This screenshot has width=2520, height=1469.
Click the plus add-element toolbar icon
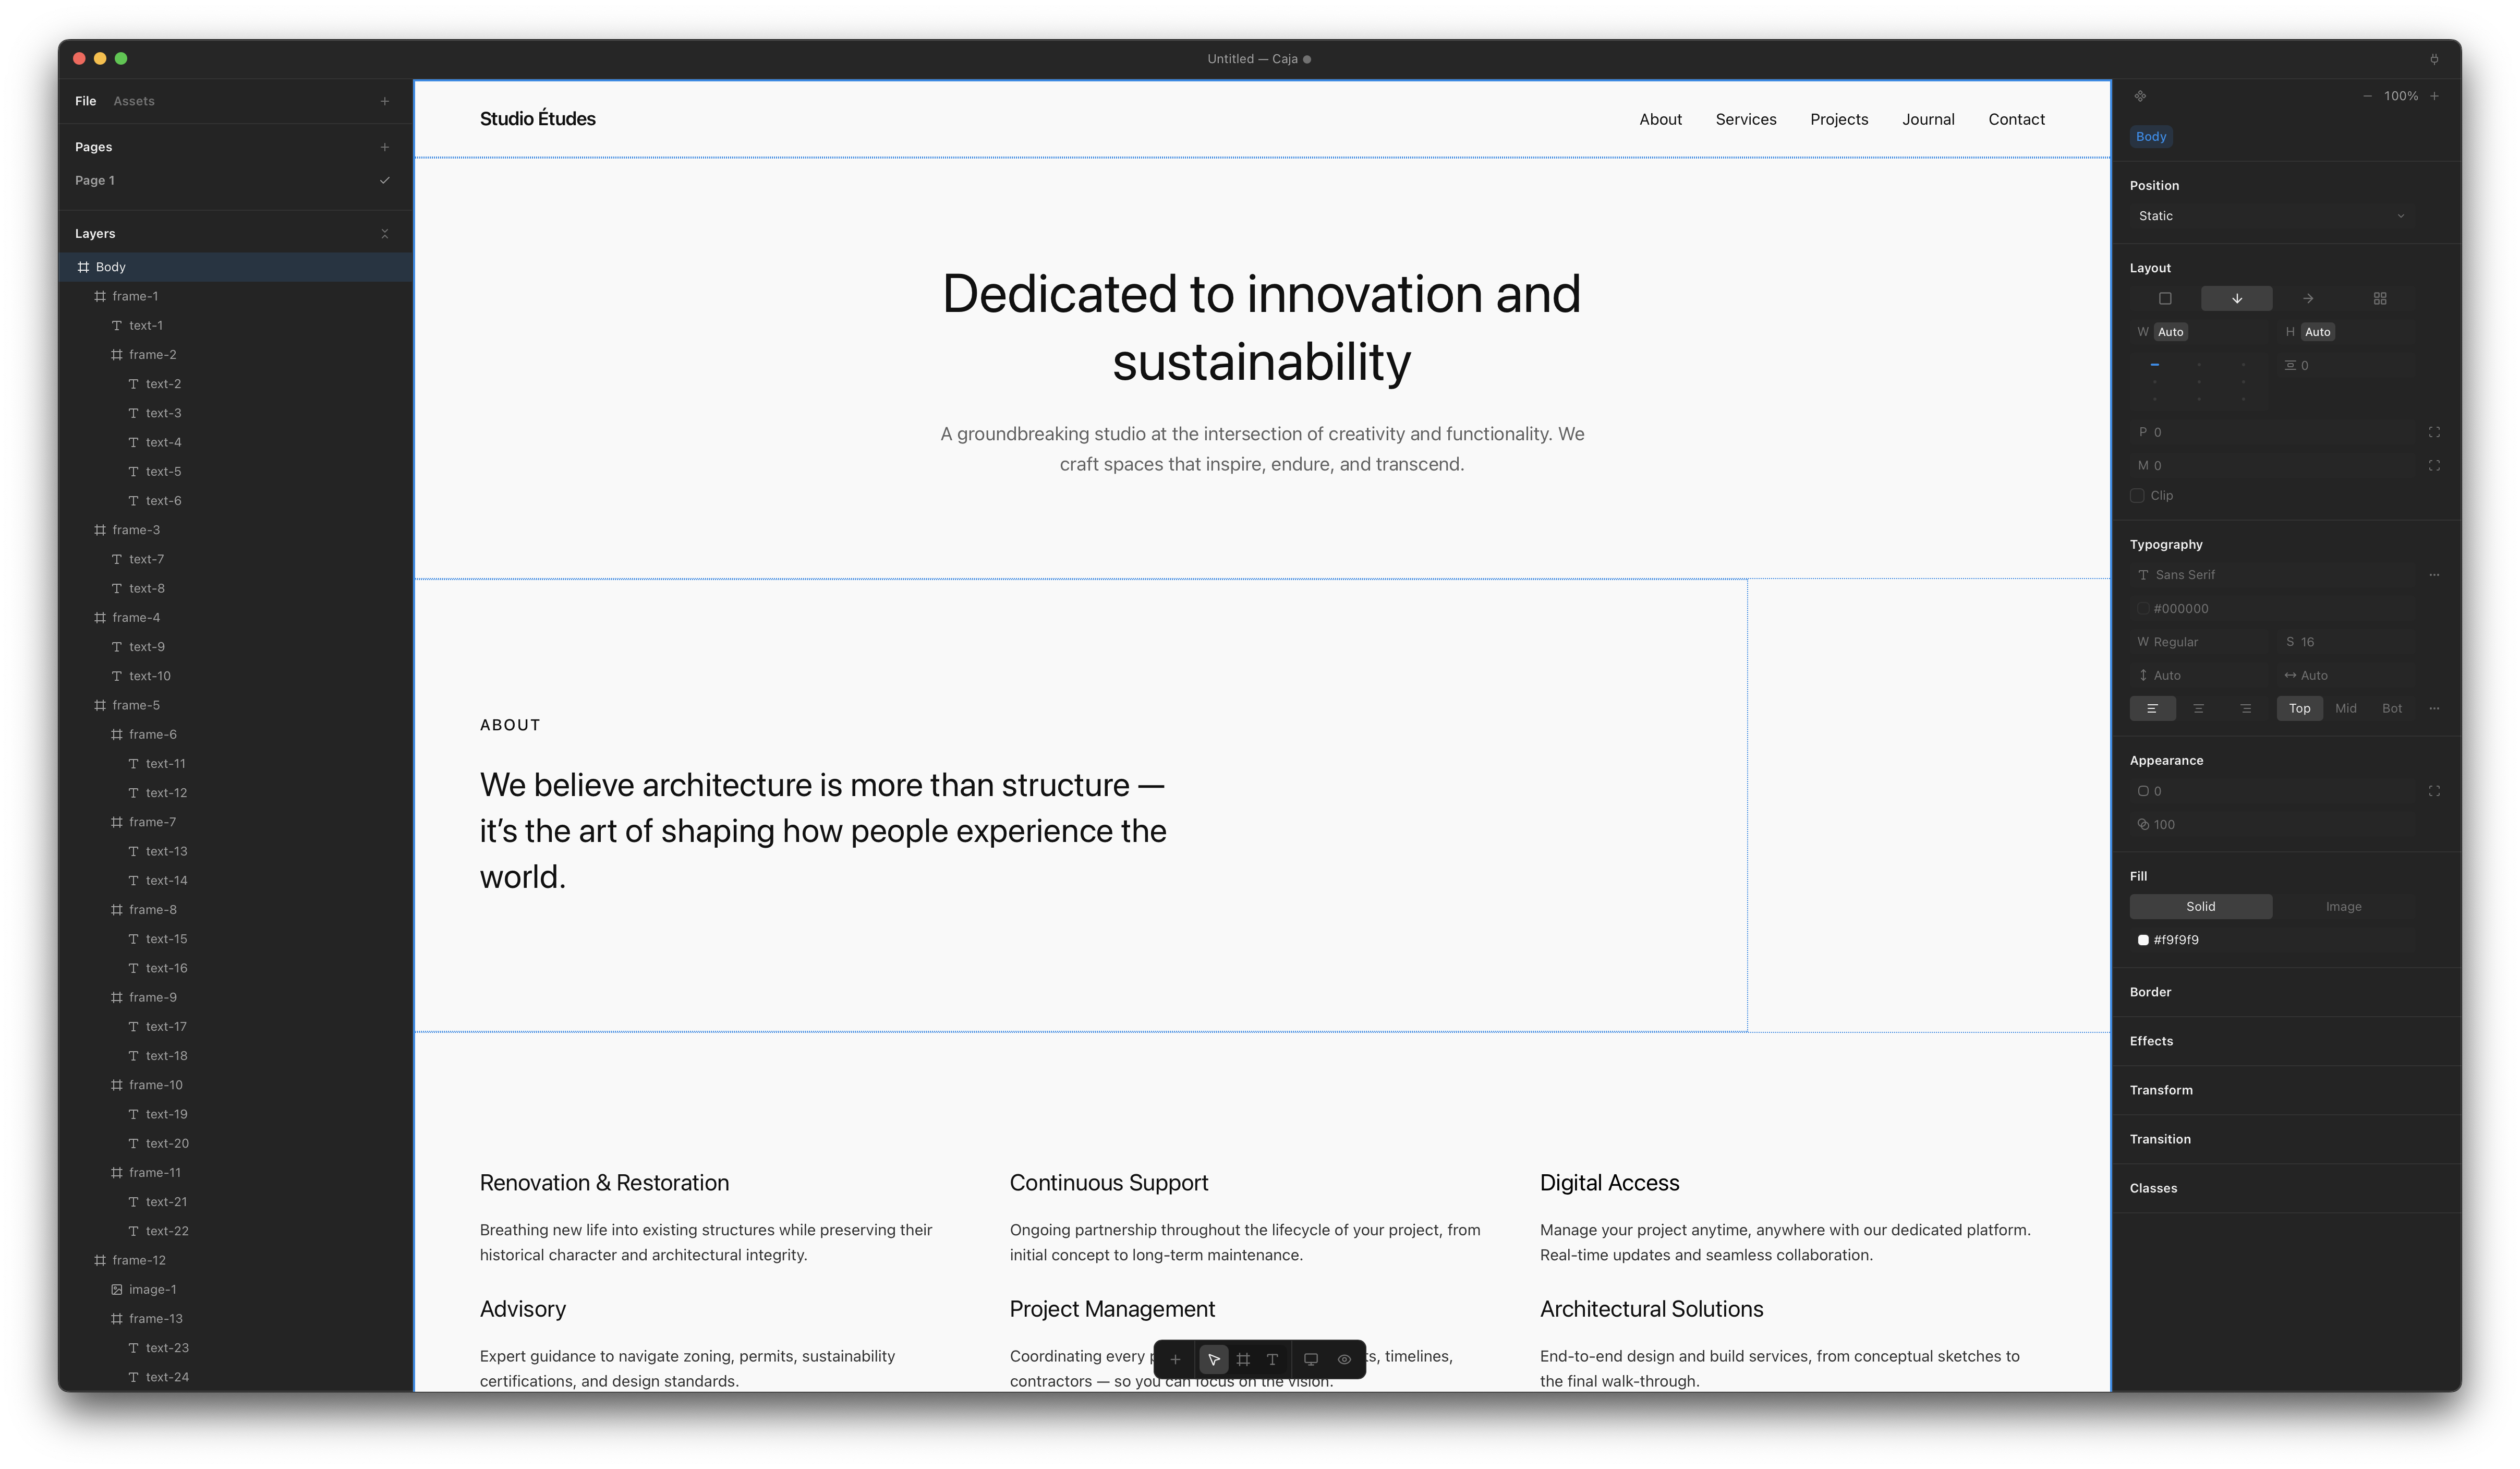pyautogui.click(x=1175, y=1359)
